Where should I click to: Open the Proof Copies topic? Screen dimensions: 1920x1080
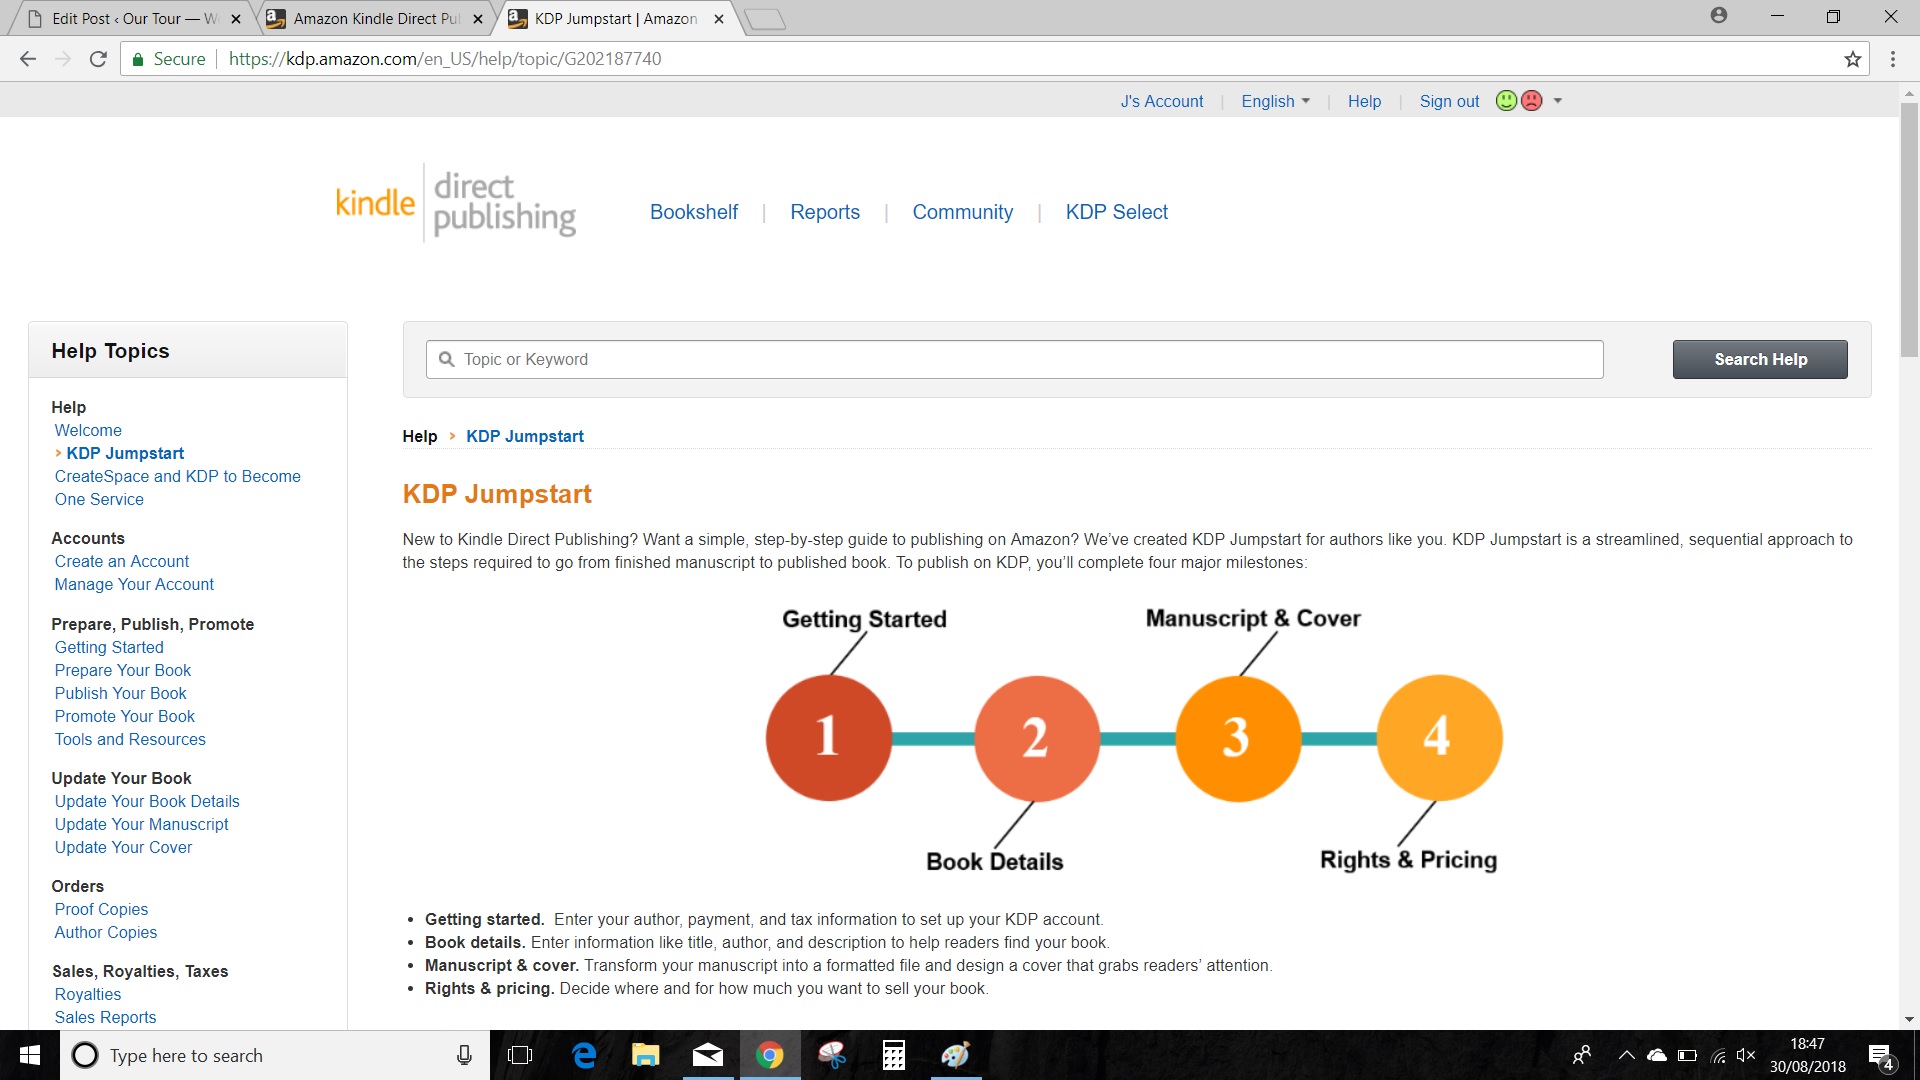pos(101,909)
